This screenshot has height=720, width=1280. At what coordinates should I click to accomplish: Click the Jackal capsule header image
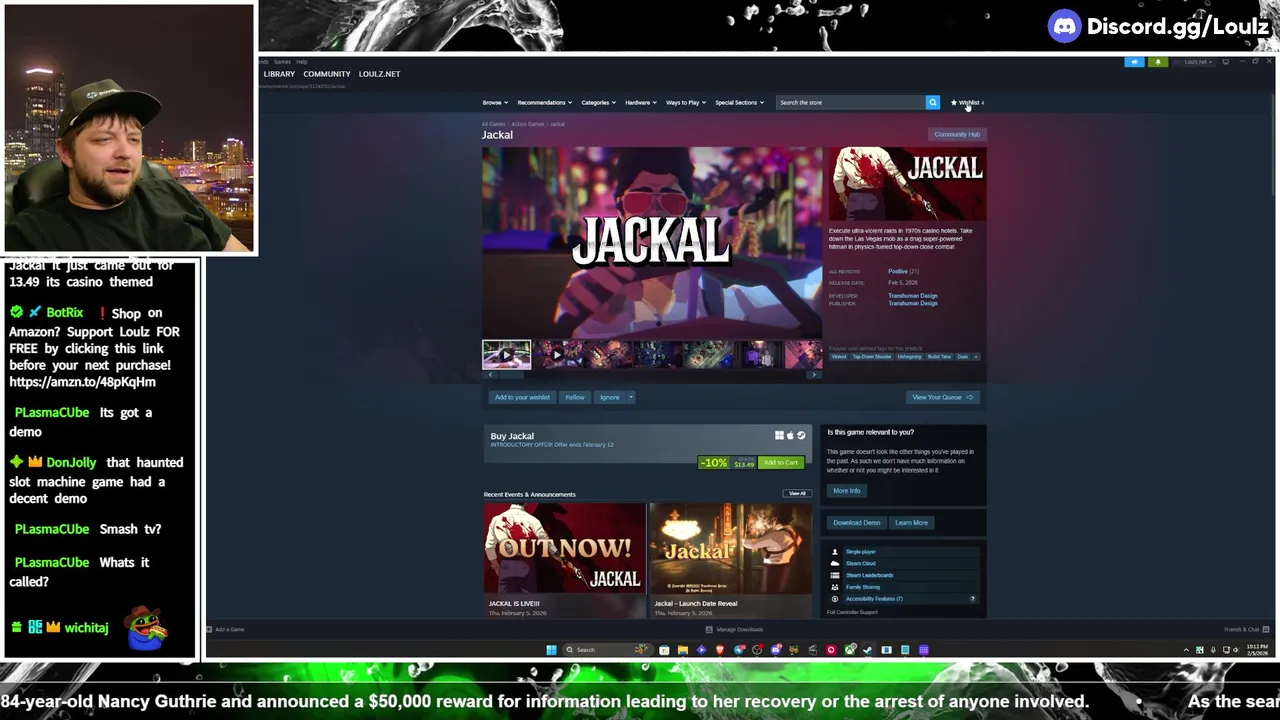tap(907, 184)
